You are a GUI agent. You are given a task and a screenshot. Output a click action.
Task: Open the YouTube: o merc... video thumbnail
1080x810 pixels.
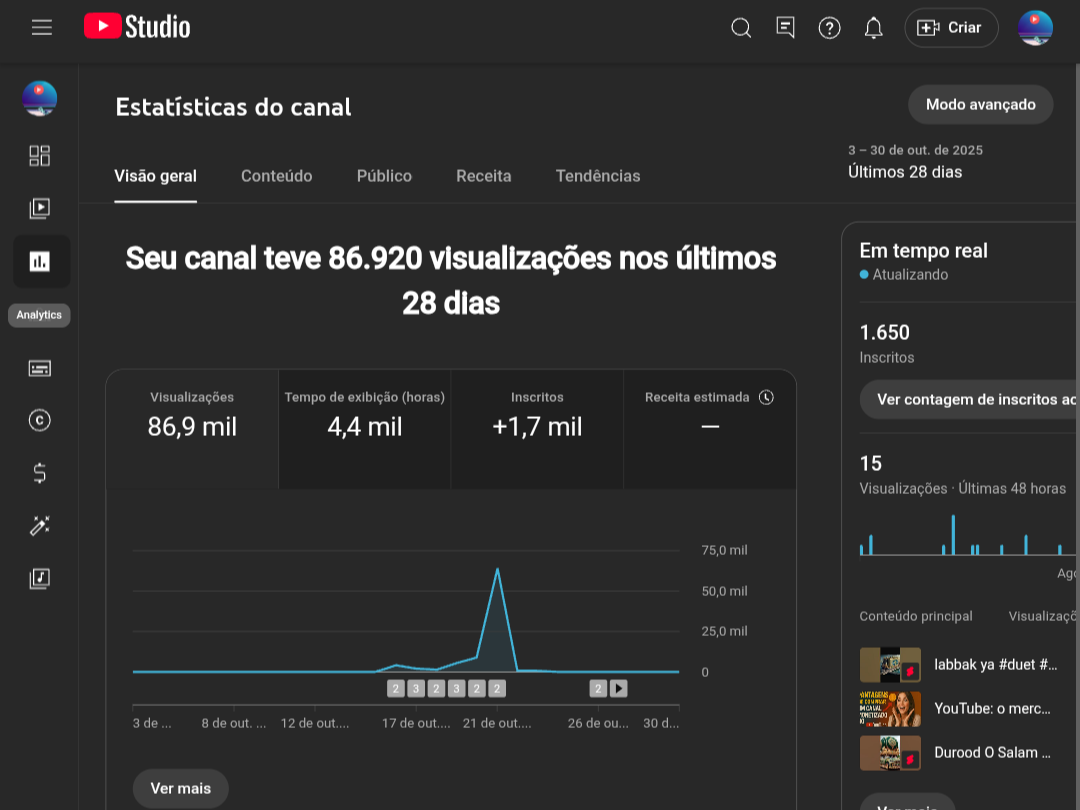890,709
